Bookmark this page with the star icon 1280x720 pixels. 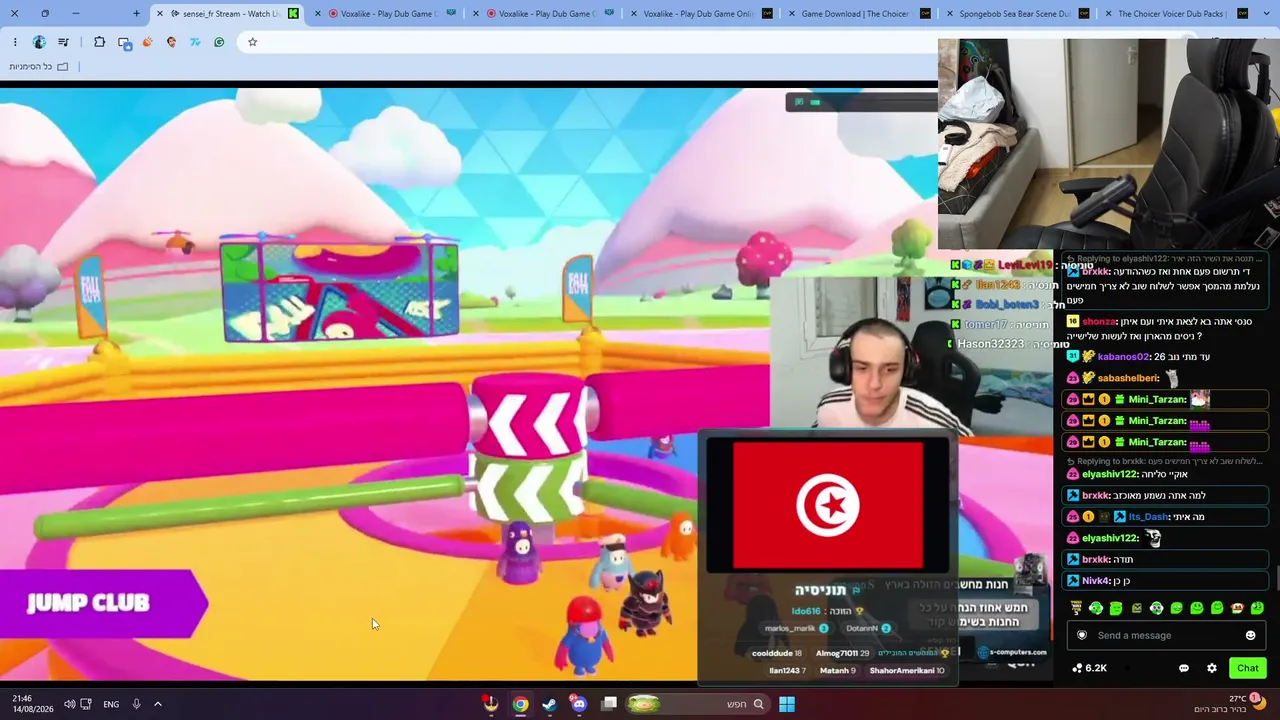[x=252, y=42]
